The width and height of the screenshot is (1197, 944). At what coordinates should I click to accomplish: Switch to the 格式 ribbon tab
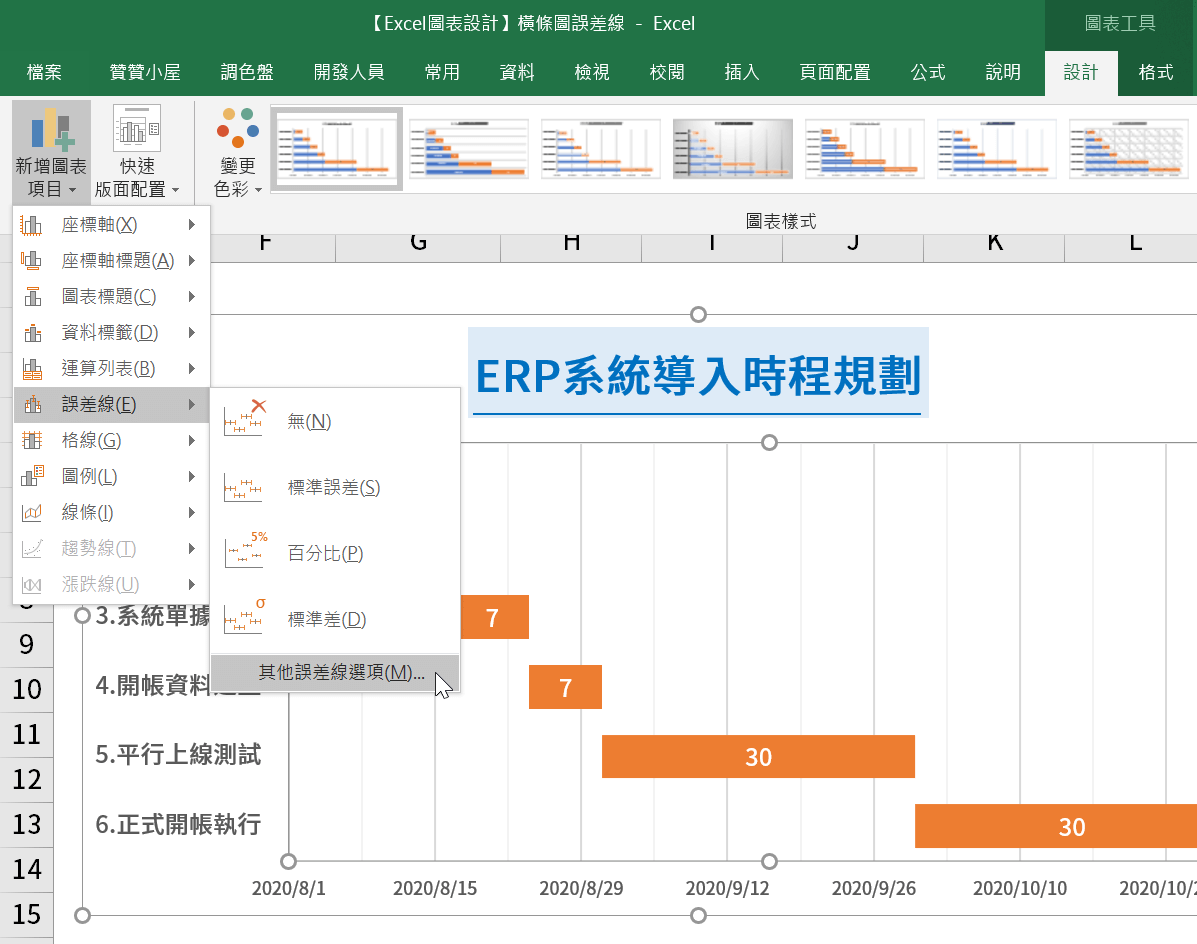[x=1155, y=72]
